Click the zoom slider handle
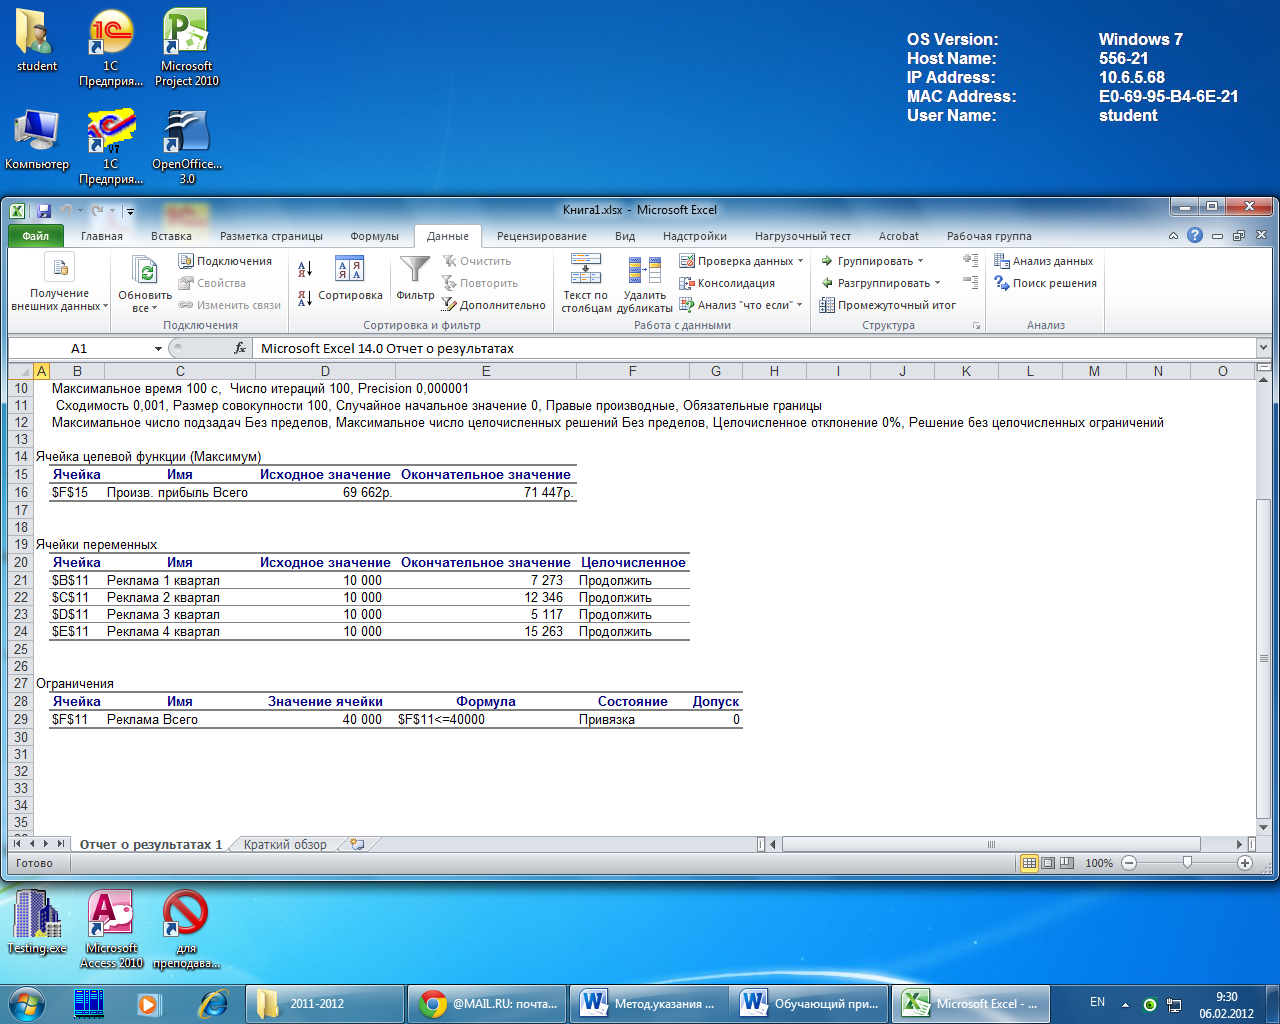Image resolution: width=1280 pixels, height=1024 pixels. pos(1187,862)
